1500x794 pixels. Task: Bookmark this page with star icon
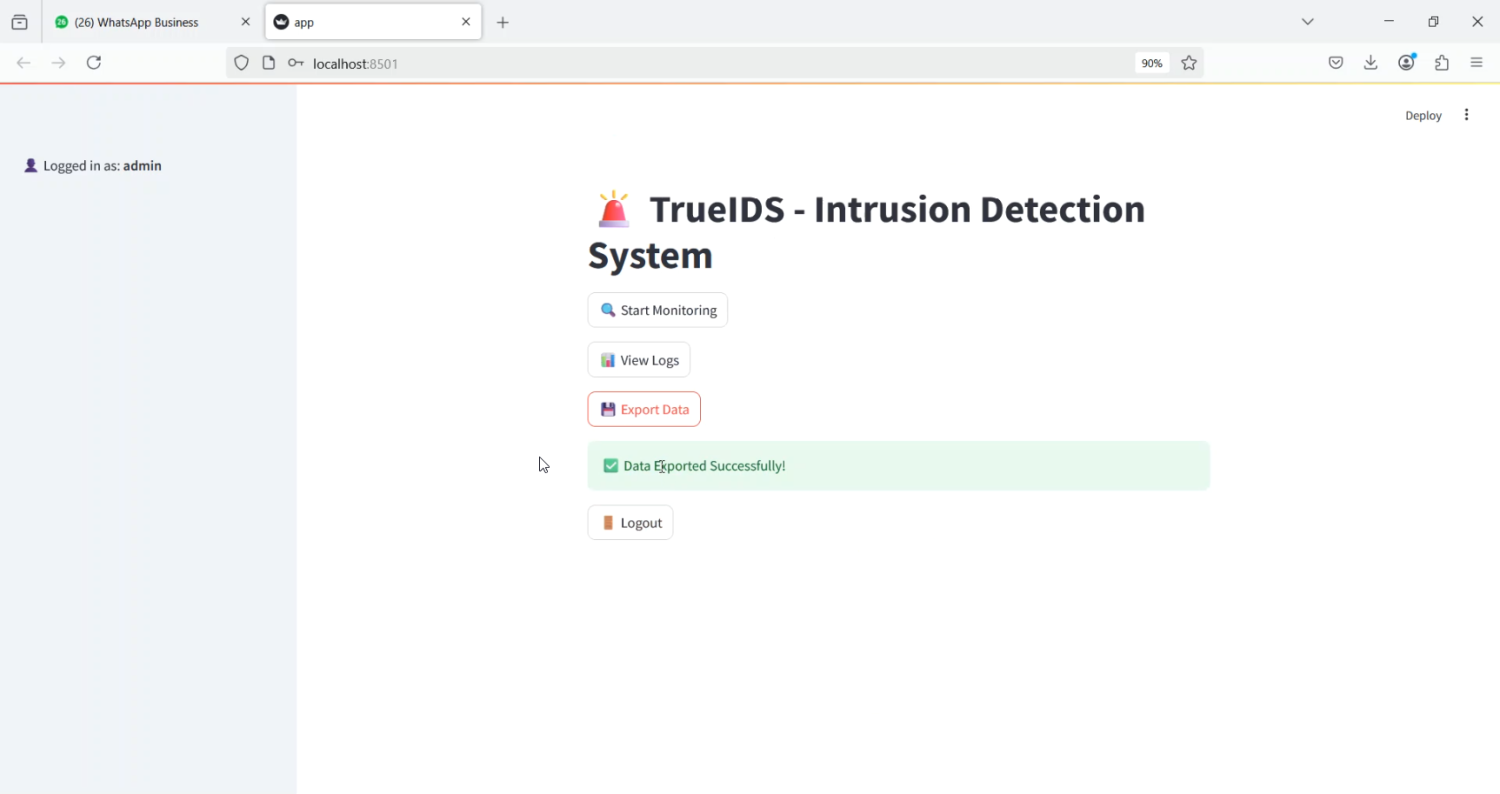[x=1189, y=63]
